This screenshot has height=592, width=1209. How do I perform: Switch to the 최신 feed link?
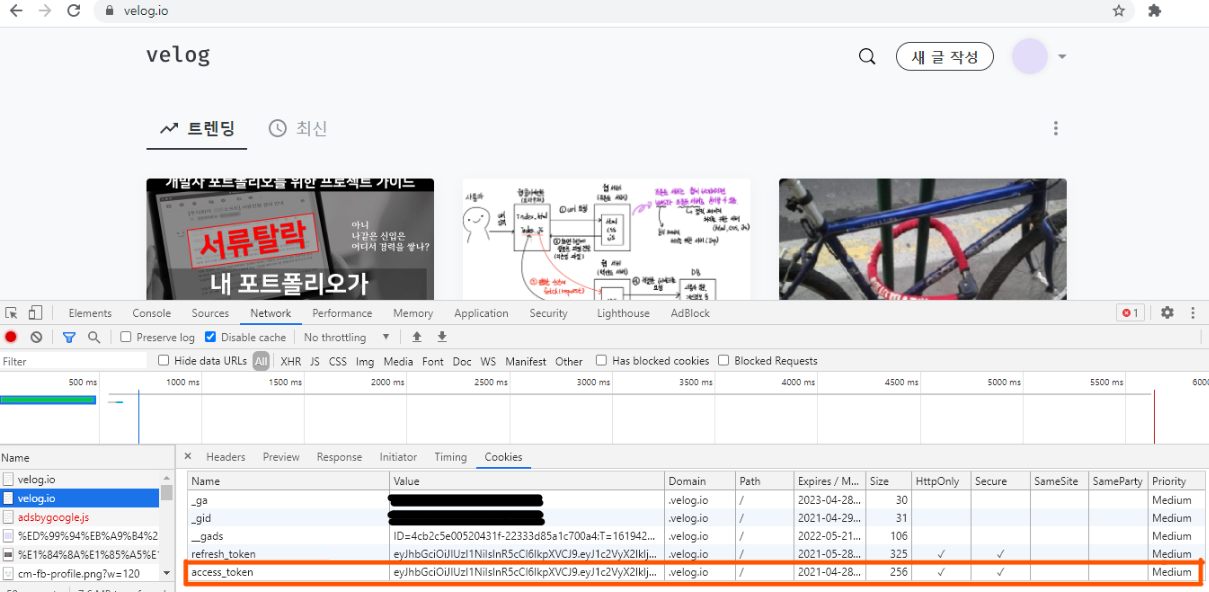(x=298, y=128)
